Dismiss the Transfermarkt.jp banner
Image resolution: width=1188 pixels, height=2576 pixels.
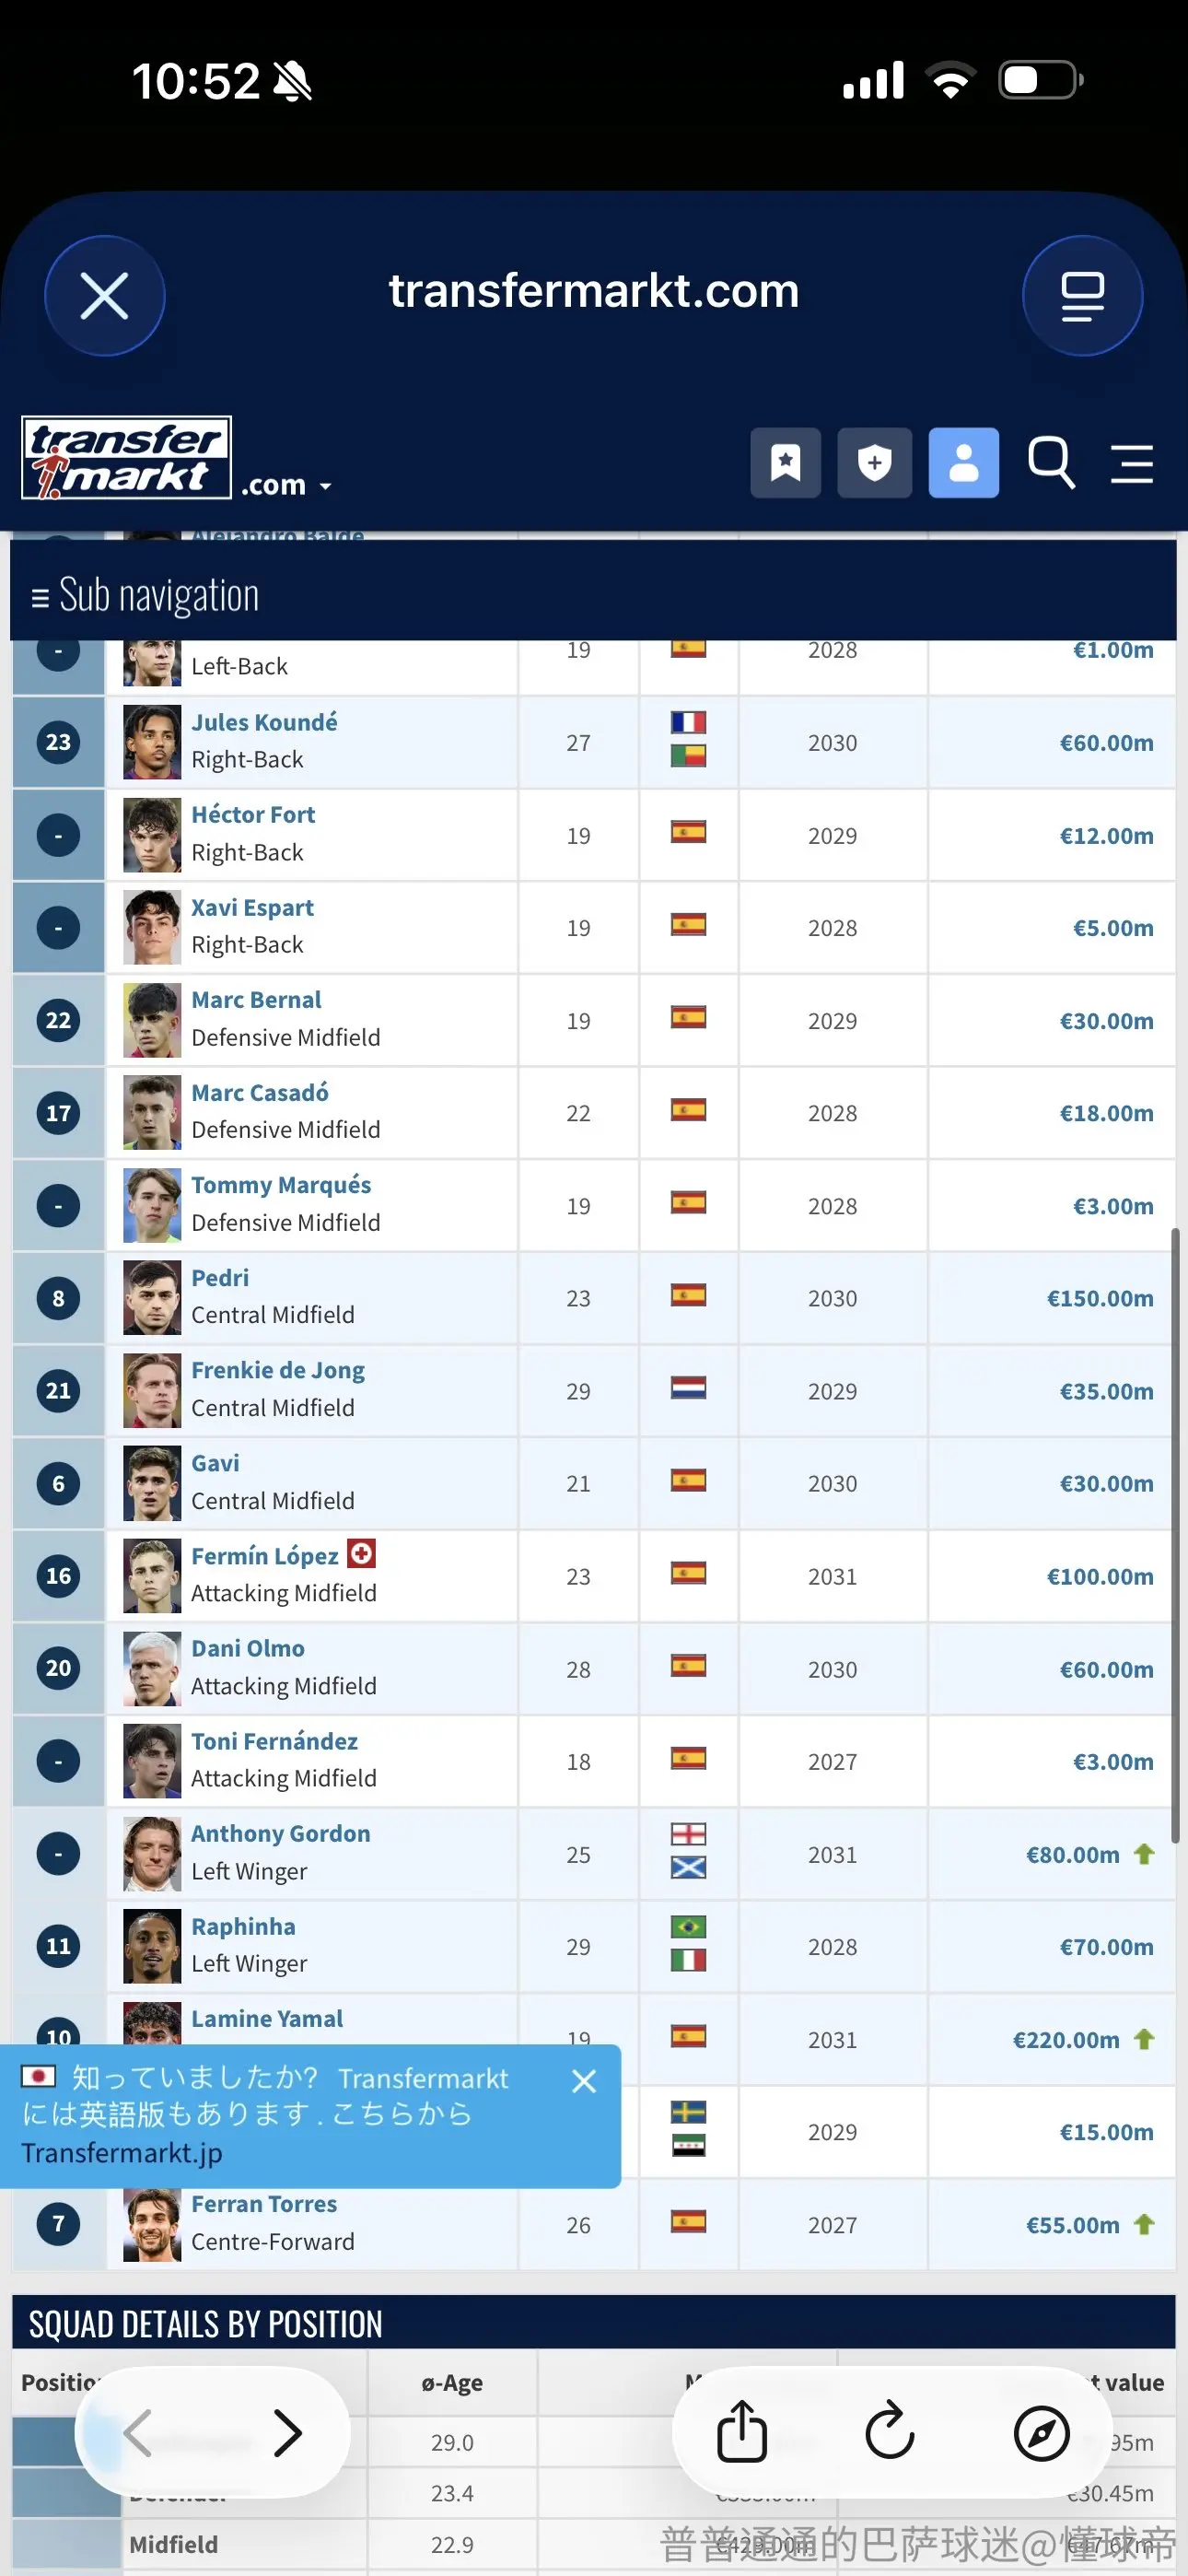pyautogui.click(x=584, y=2081)
